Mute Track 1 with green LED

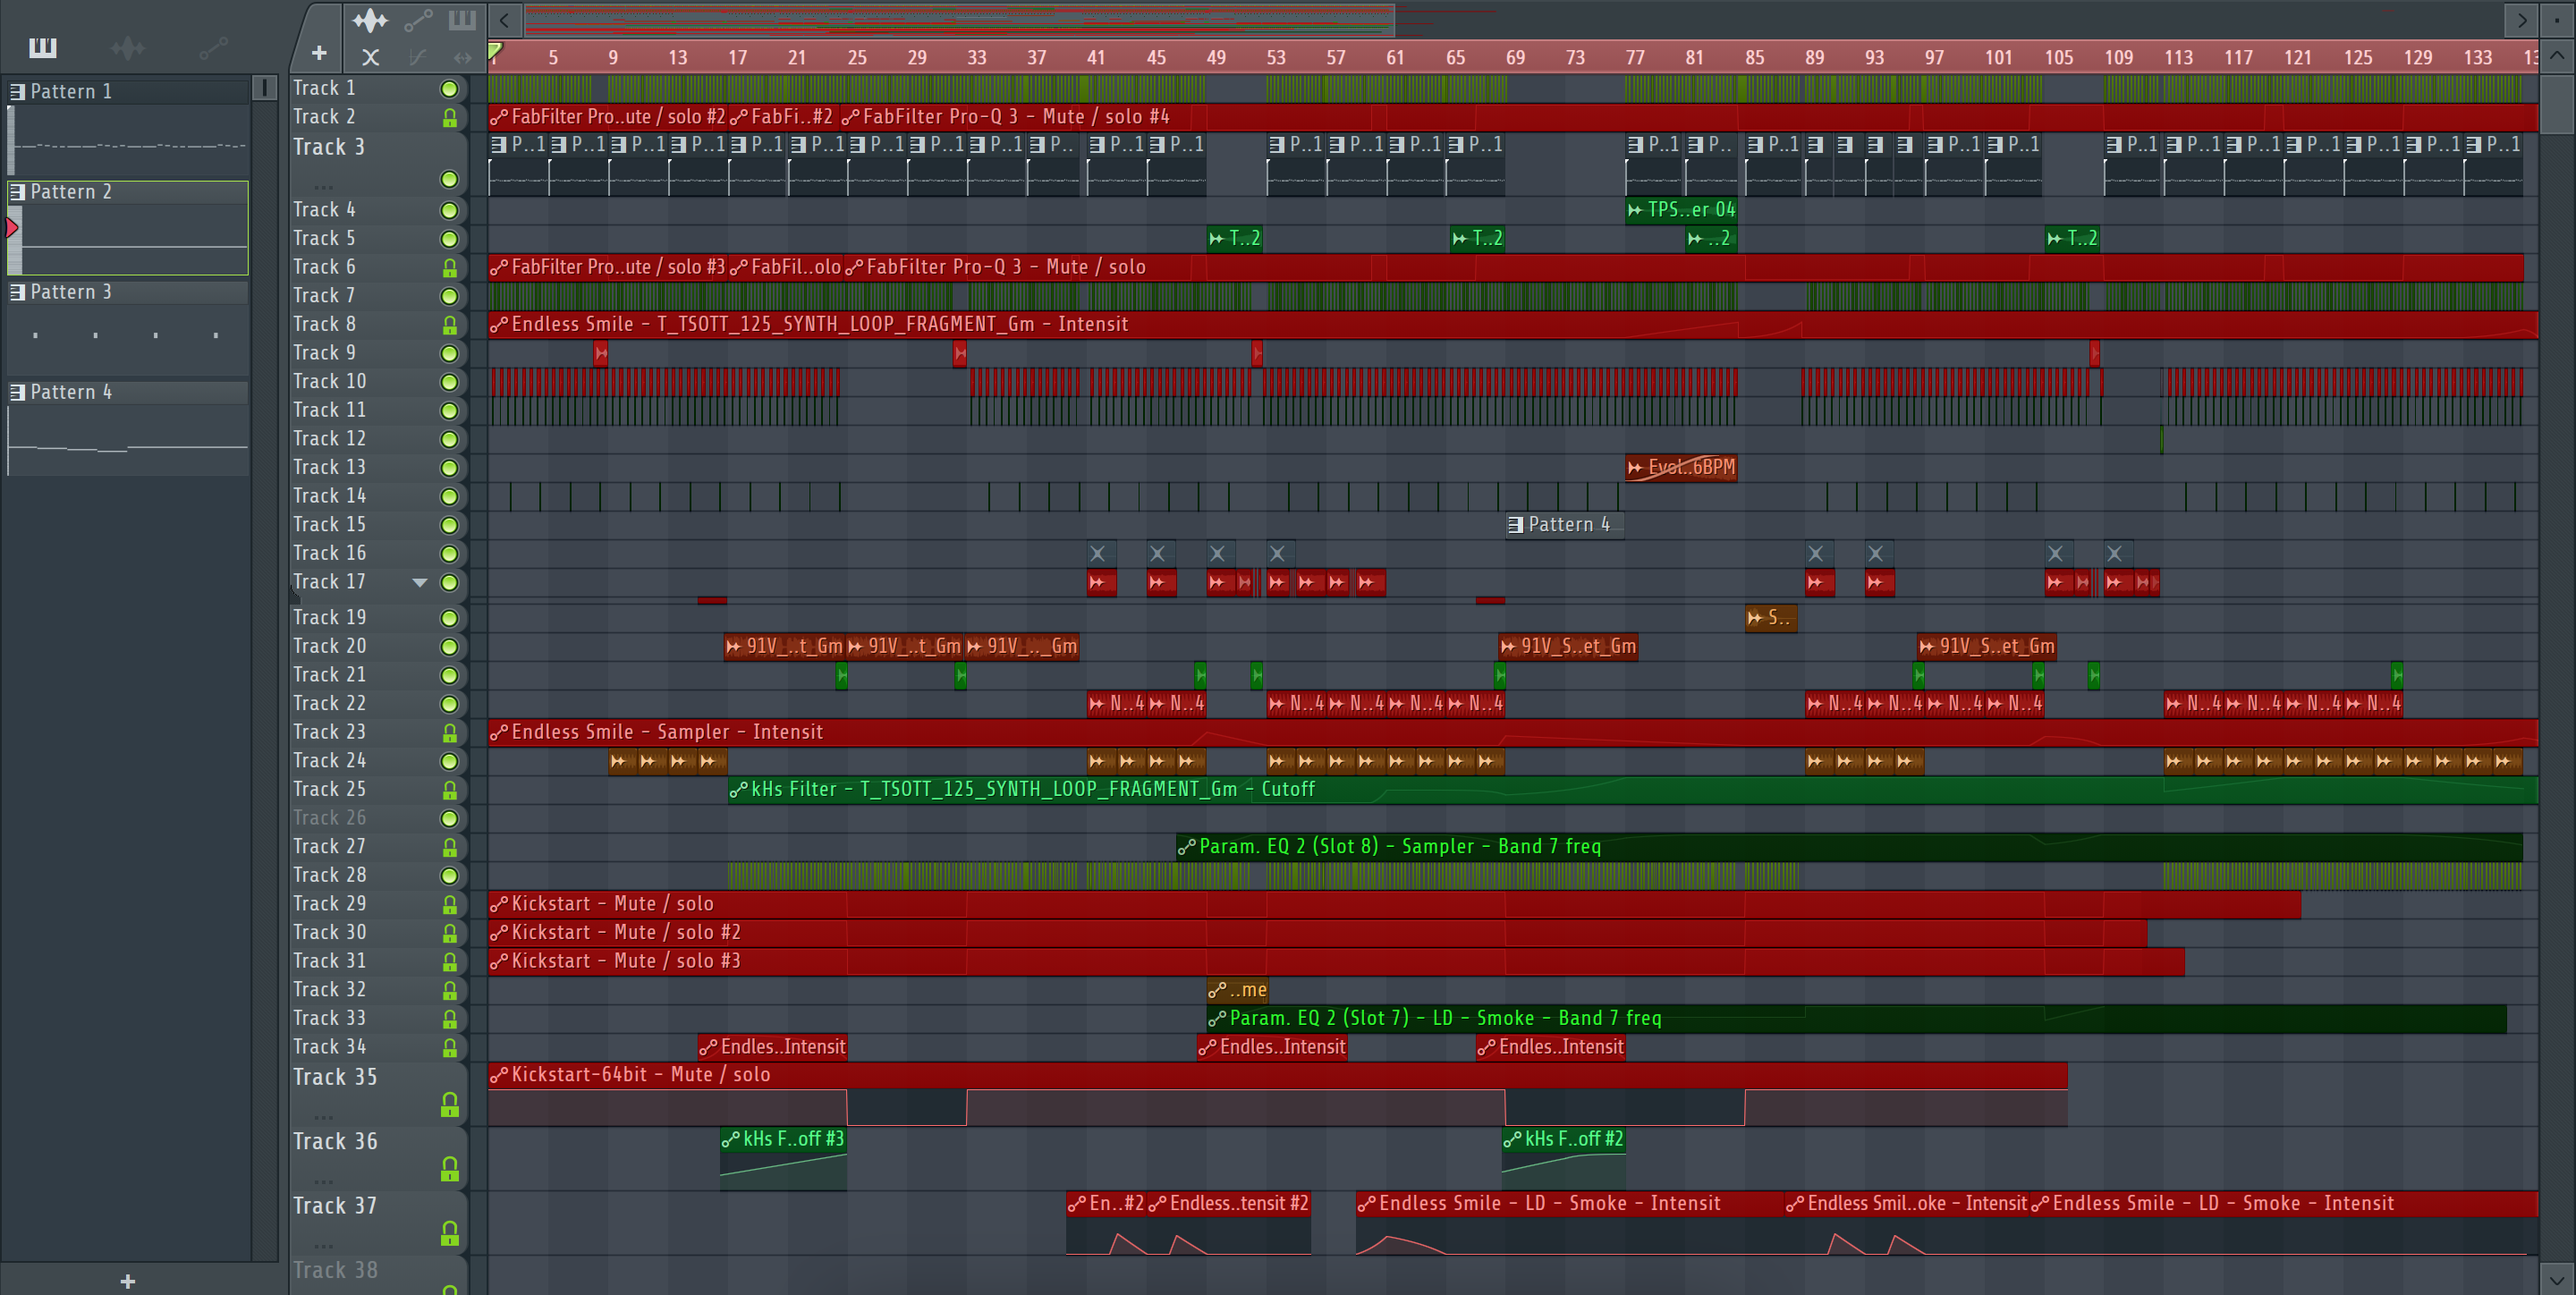tap(449, 89)
